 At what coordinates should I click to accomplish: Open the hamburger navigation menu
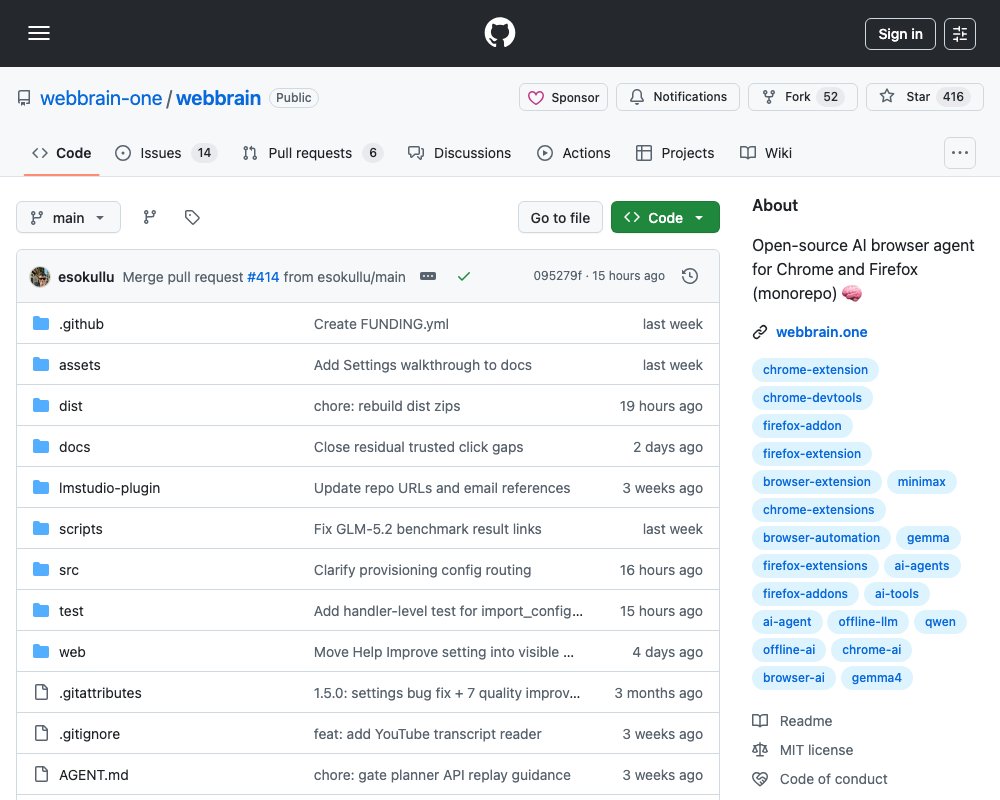(39, 33)
